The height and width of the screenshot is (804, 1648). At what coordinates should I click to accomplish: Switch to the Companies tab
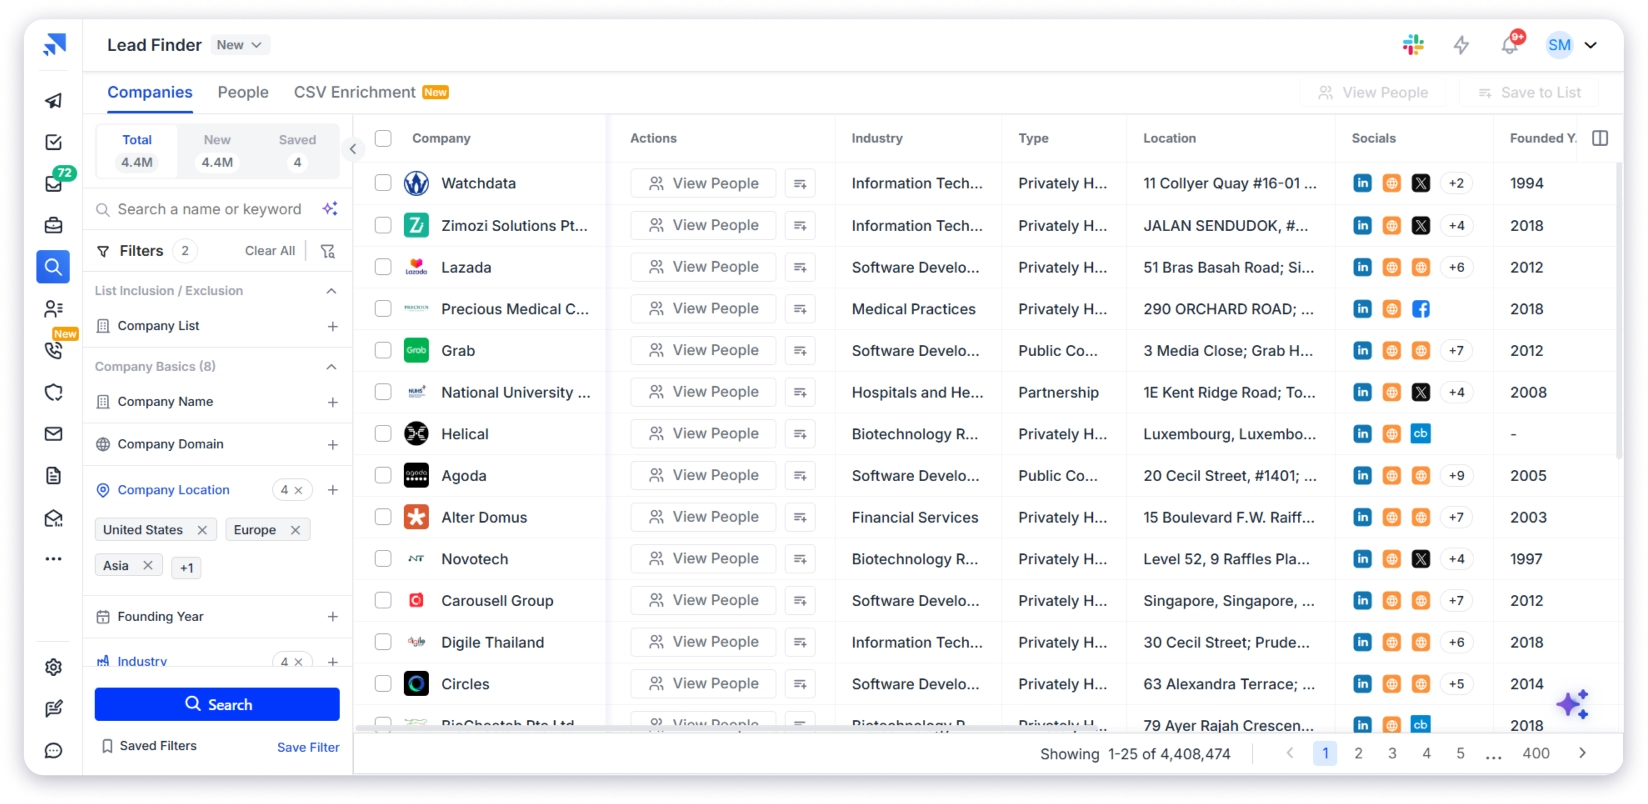150,92
